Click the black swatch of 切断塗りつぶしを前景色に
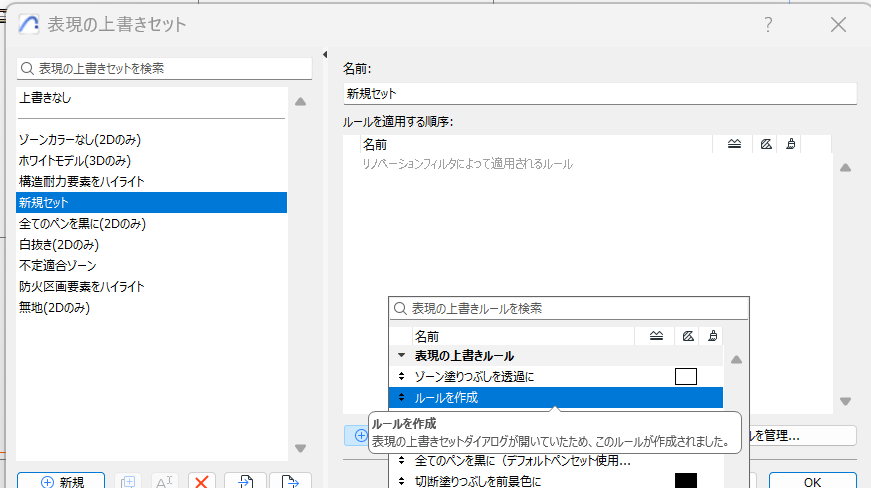 [x=685, y=481]
